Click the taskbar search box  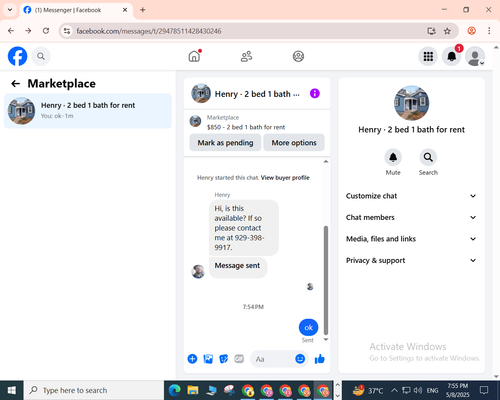(x=94, y=390)
